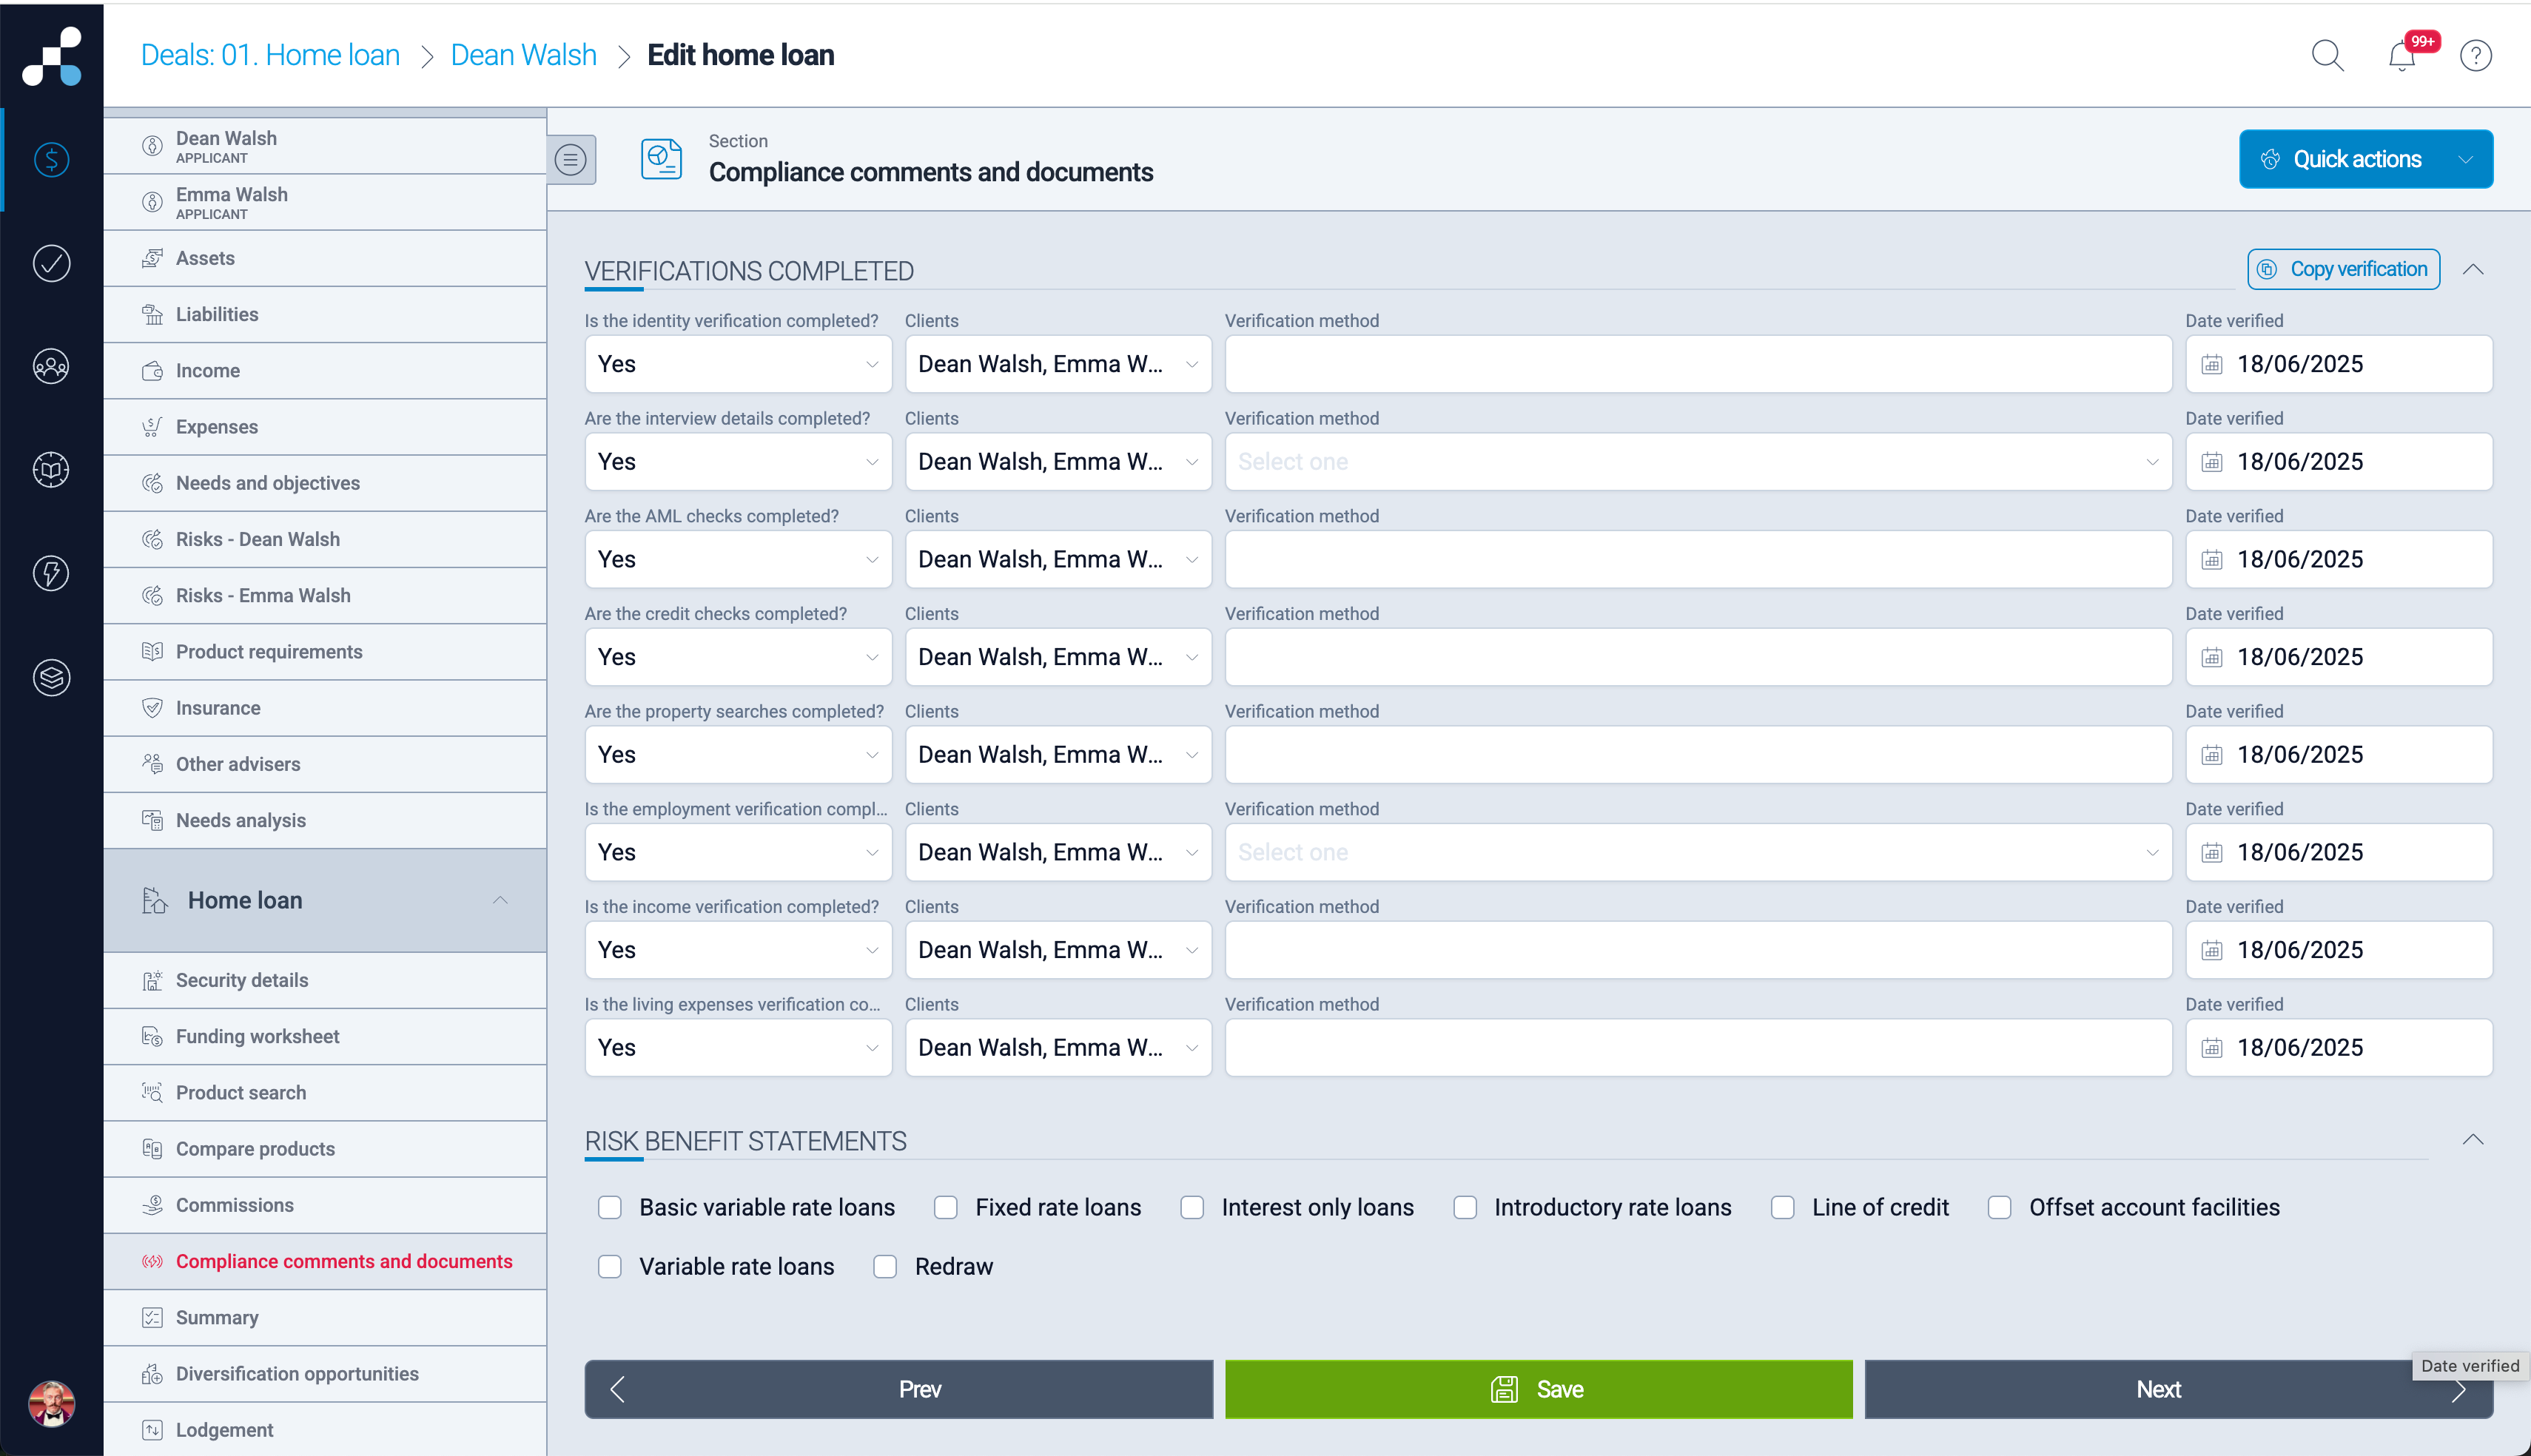
Task: Open the book cube icon in sidebar
Action: (x=52, y=470)
